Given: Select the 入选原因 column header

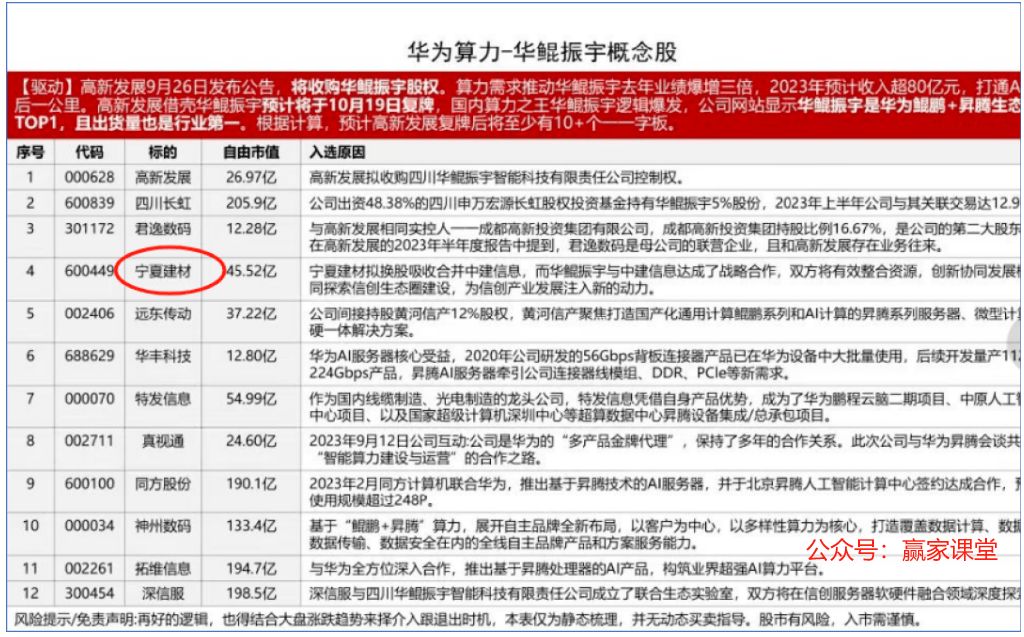Looking at the screenshot, I should pos(337,152).
